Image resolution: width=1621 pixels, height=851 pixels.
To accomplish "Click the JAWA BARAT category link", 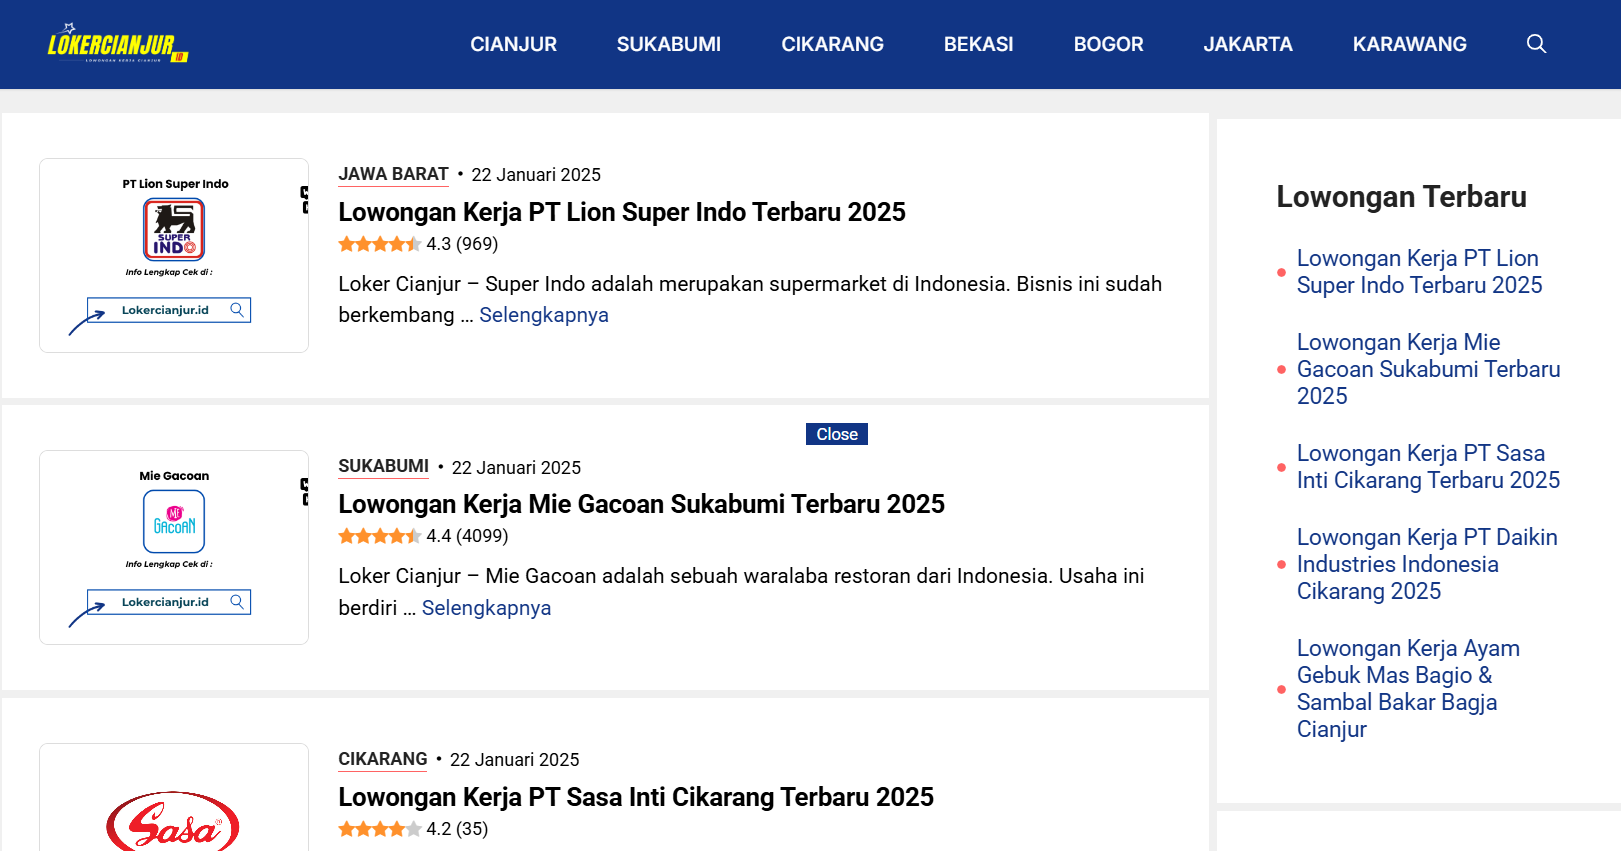I will (393, 174).
